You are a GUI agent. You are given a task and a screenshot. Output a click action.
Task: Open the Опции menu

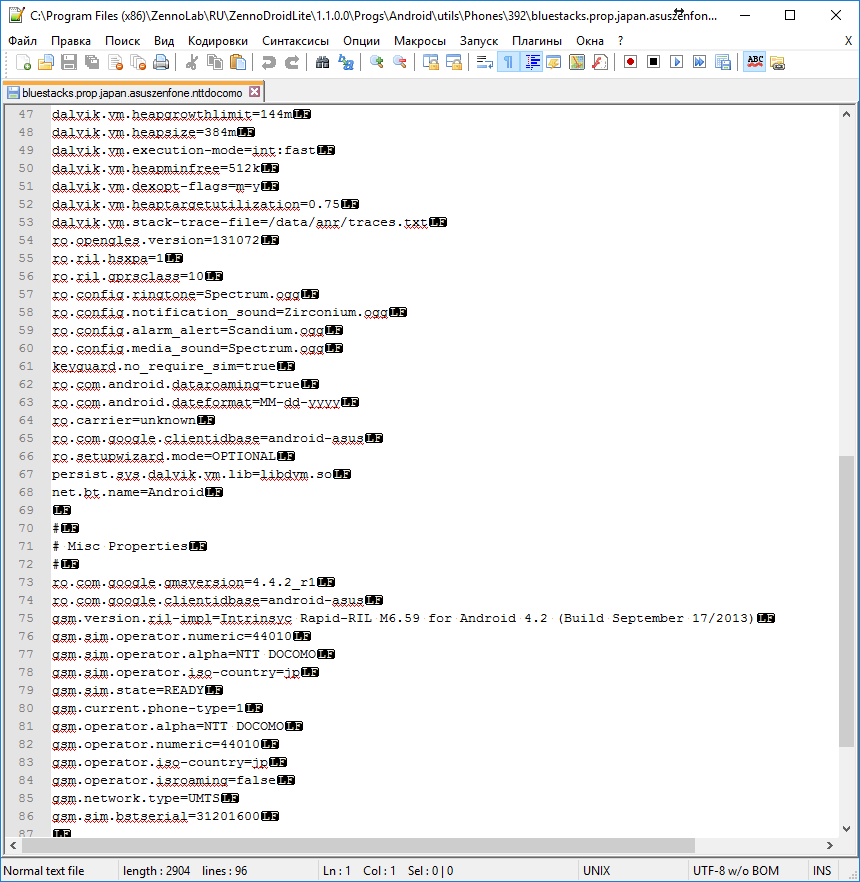tap(361, 41)
